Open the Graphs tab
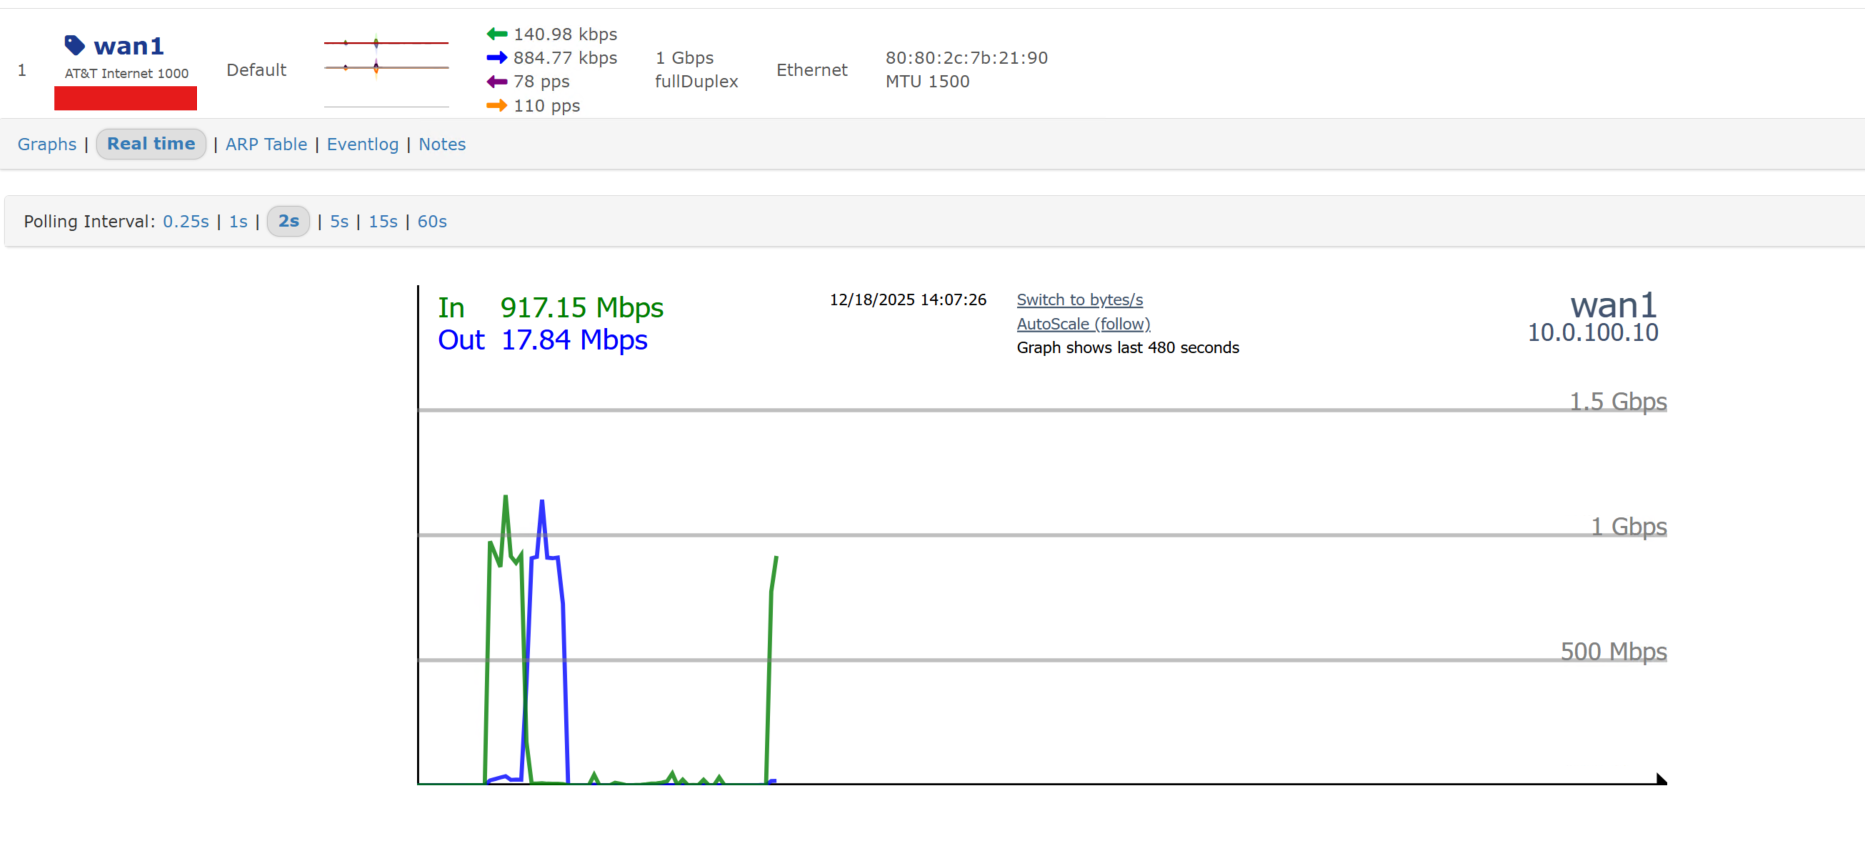This screenshot has width=1865, height=847. [x=47, y=144]
